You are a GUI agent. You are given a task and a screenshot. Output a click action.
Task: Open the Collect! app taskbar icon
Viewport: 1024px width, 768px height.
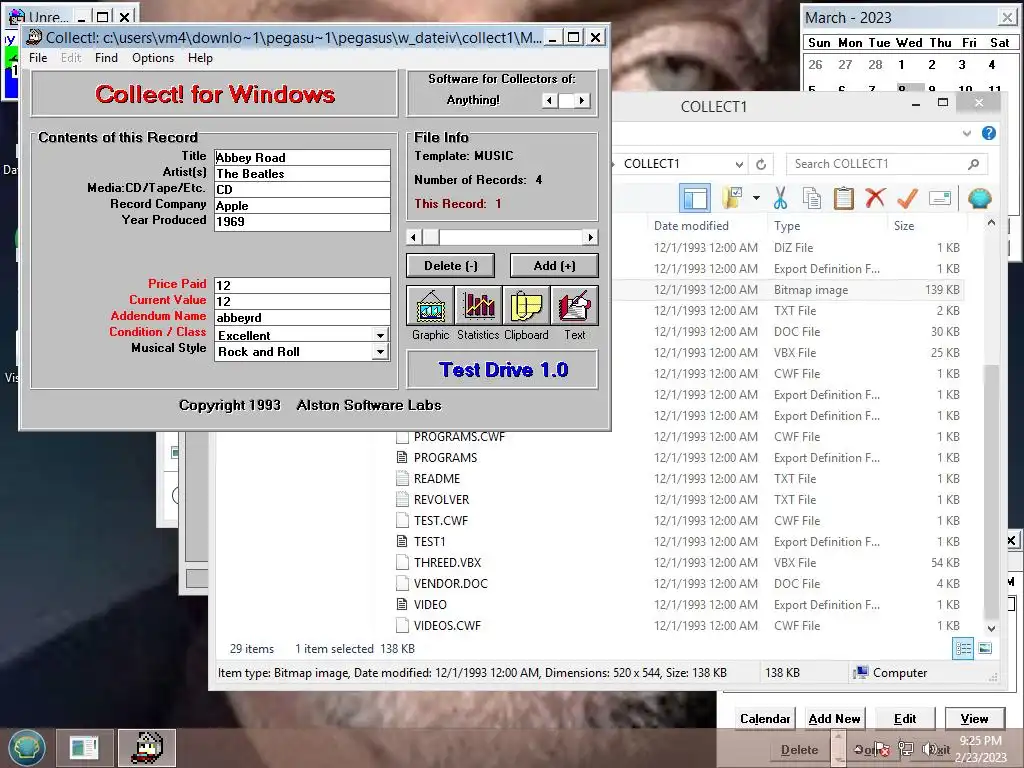147,748
